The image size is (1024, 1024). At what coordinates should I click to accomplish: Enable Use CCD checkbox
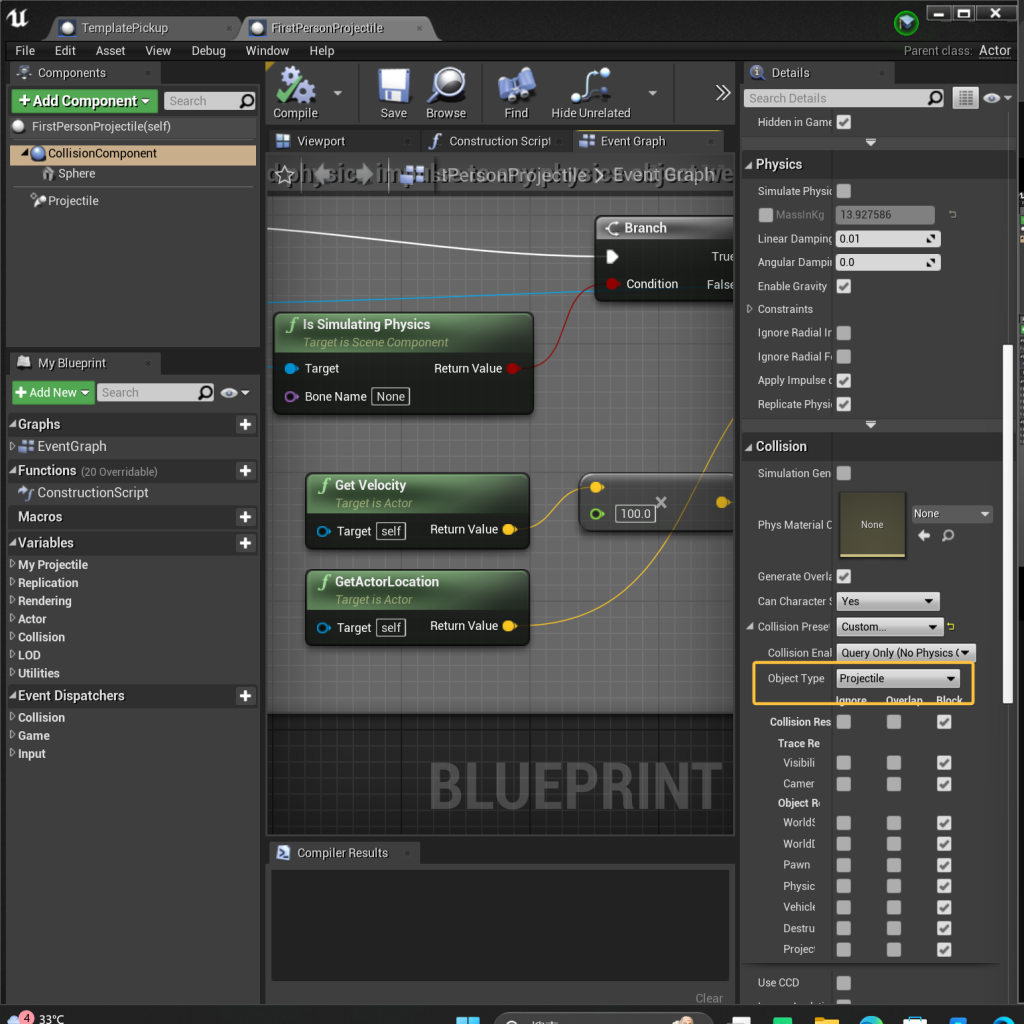click(844, 983)
